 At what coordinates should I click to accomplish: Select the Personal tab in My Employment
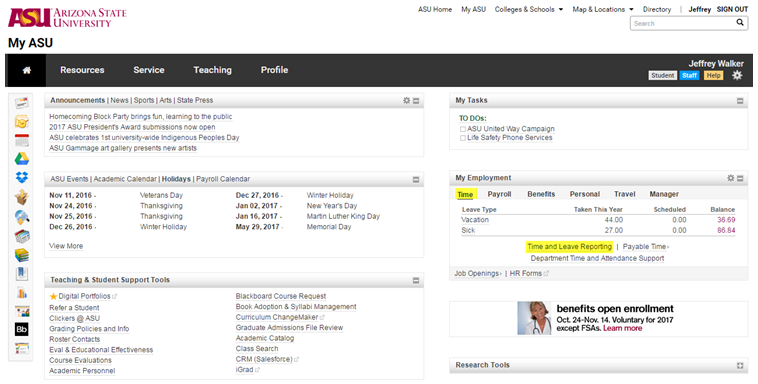[584, 194]
